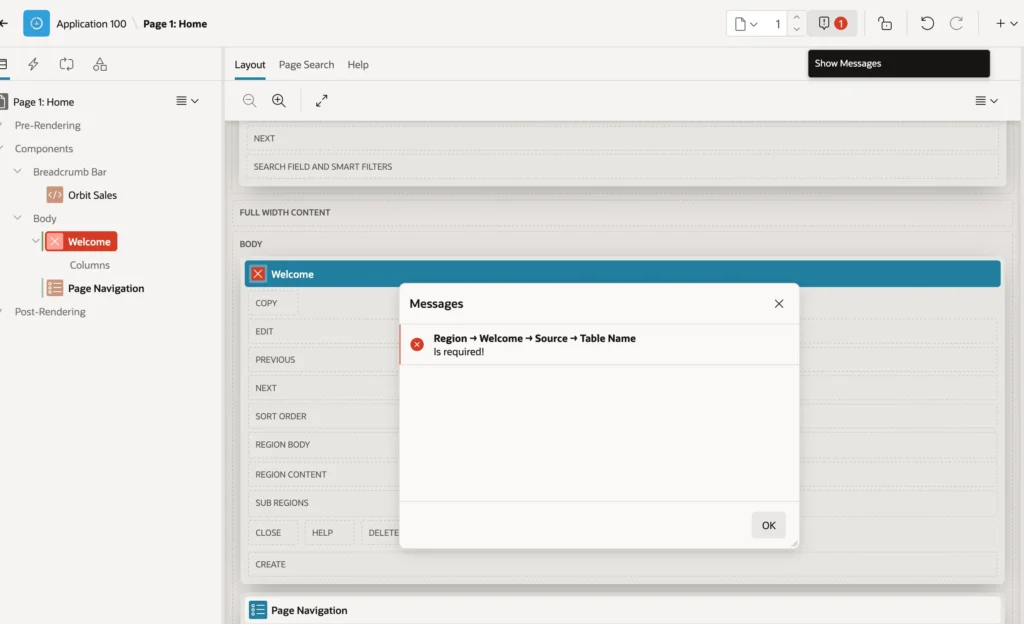1024x624 pixels.
Task: Click OK in the Messages dialog
Action: pyautogui.click(x=769, y=525)
